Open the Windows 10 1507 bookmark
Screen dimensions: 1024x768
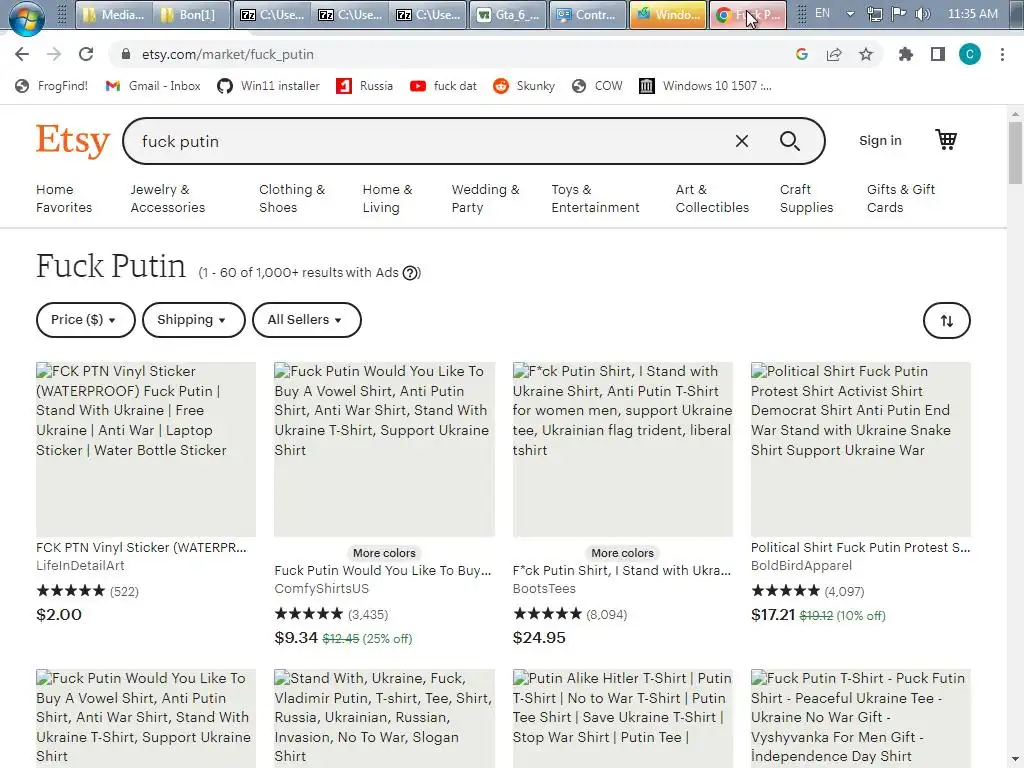pyautogui.click(x=705, y=86)
